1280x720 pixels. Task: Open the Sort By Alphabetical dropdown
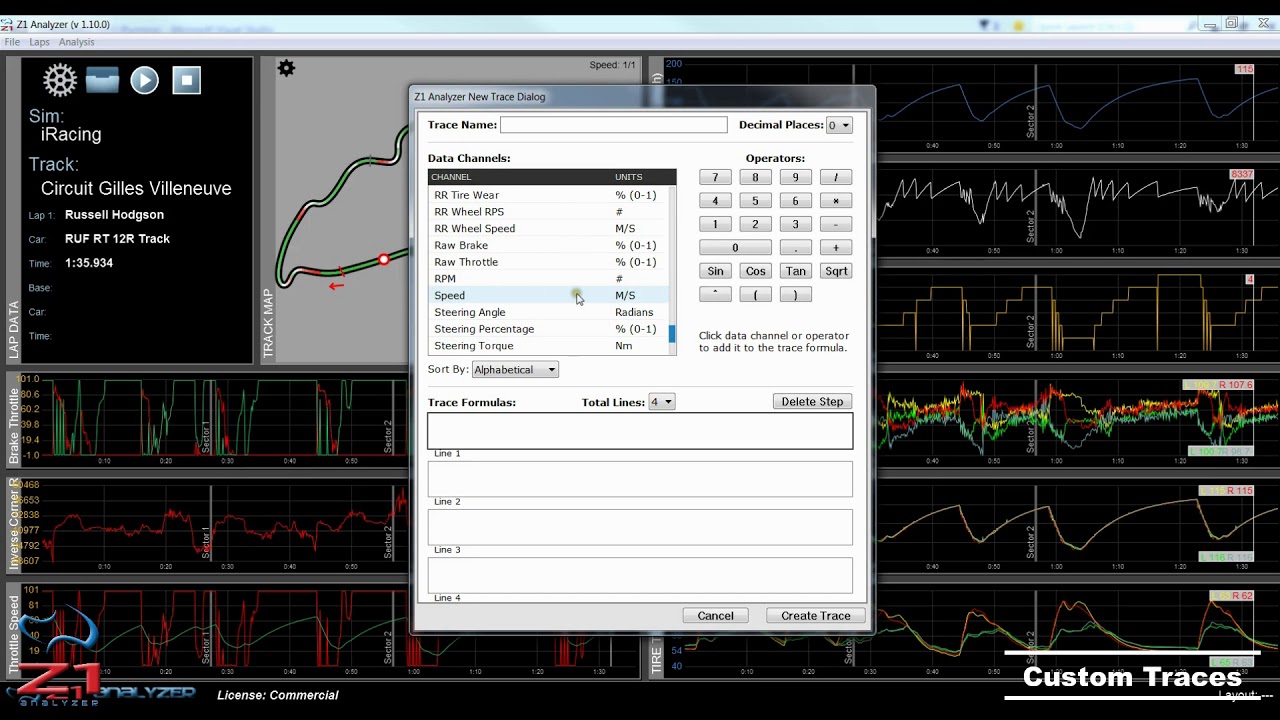pos(515,370)
